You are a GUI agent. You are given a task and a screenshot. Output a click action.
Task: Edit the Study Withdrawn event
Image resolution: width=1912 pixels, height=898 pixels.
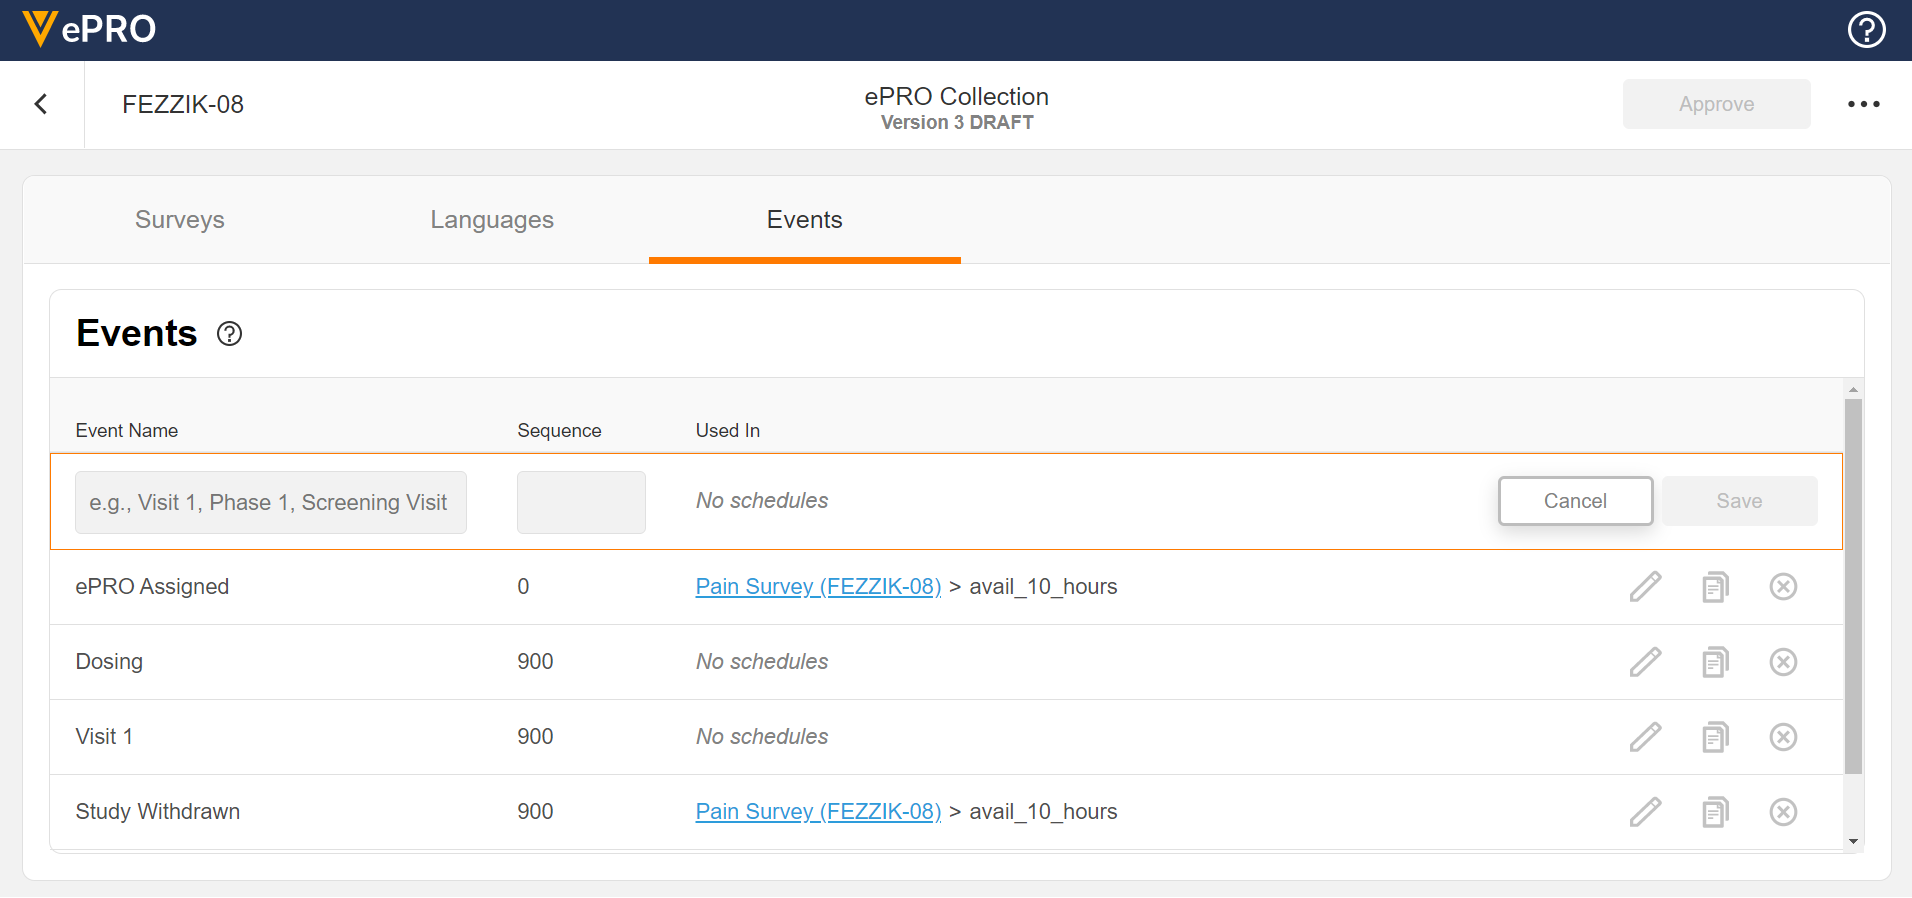[1645, 812]
